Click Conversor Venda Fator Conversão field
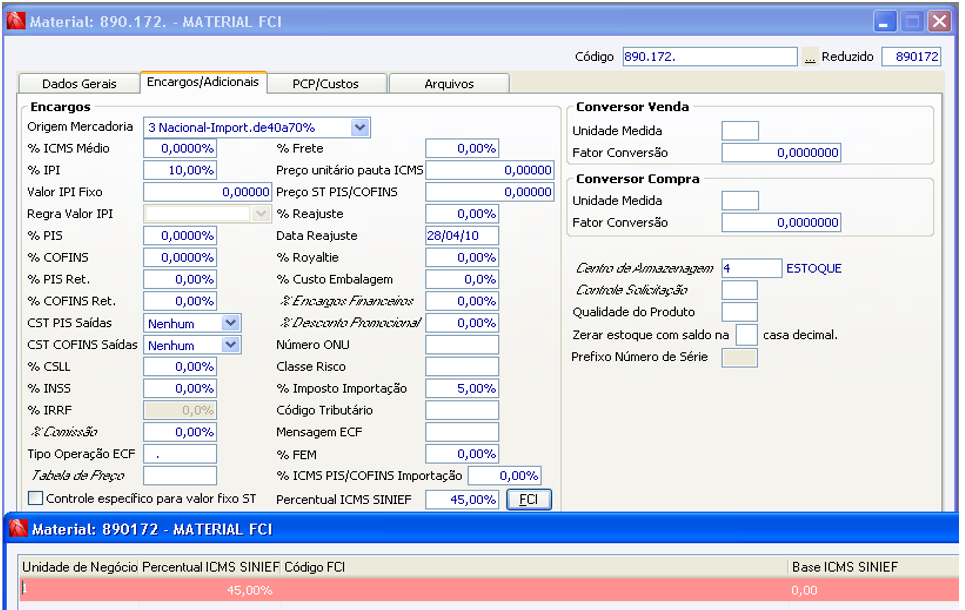Image resolution: width=965 pixels, height=610 pixels. coord(781,153)
